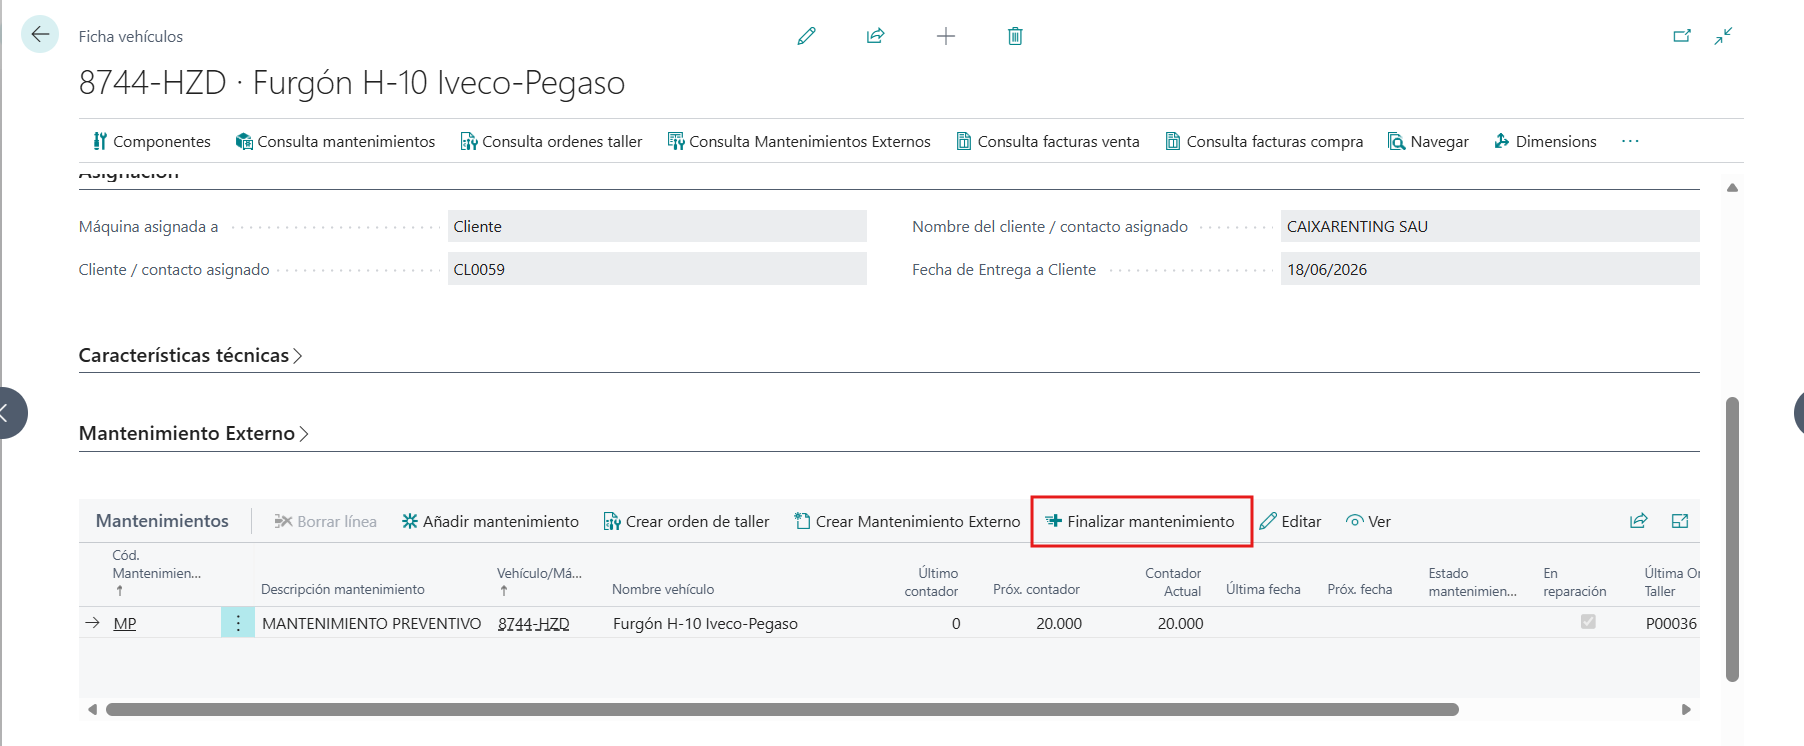1804x746 pixels.
Task: Collapse page with diagonal arrows icon
Action: click(1723, 36)
